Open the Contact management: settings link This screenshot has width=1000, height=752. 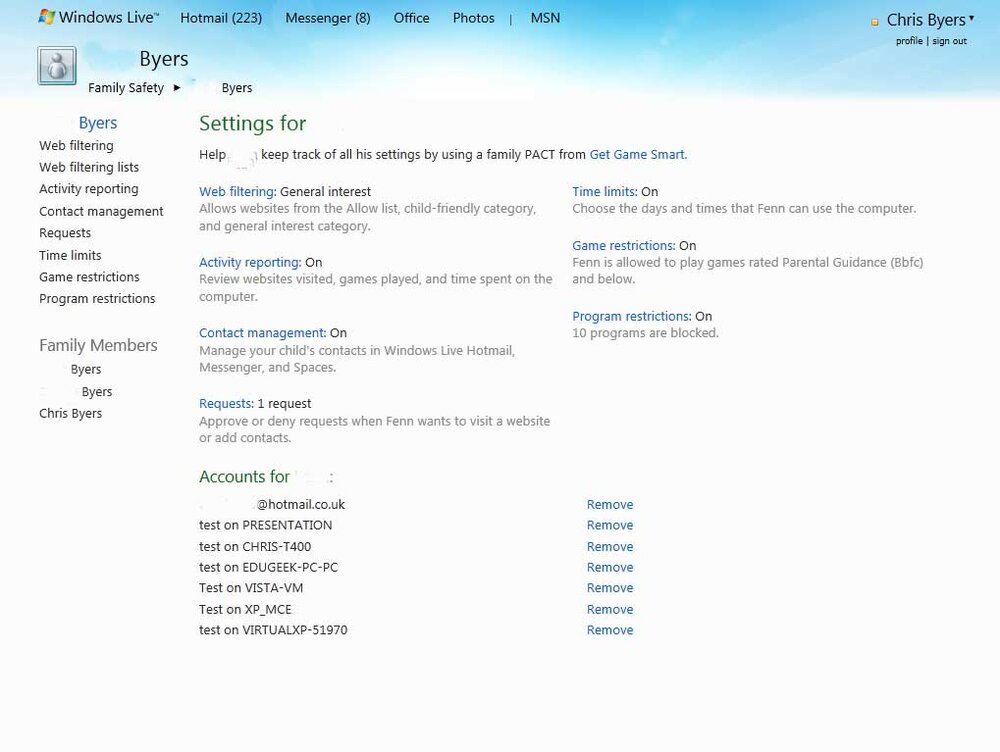click(263, 333)
